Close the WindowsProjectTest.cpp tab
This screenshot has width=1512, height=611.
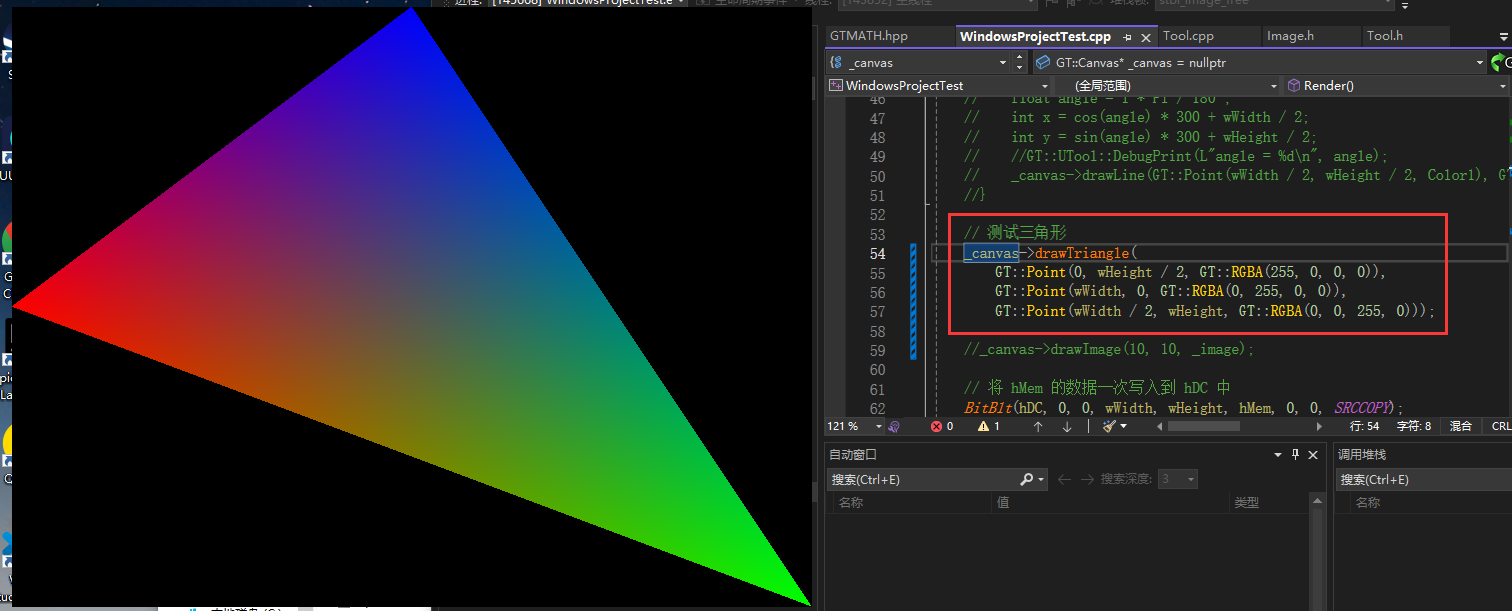click(x=1146, y=37)
